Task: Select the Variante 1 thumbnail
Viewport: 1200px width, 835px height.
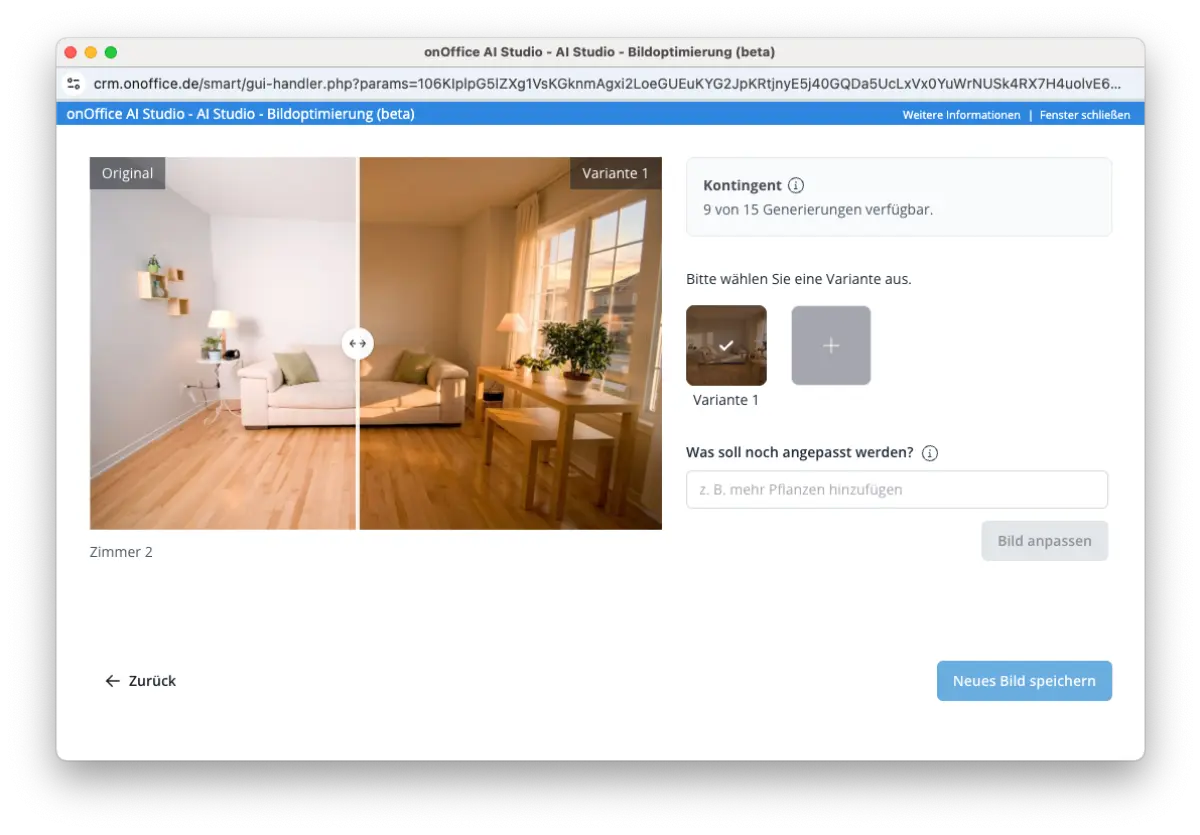Action: tap(726, 345)
